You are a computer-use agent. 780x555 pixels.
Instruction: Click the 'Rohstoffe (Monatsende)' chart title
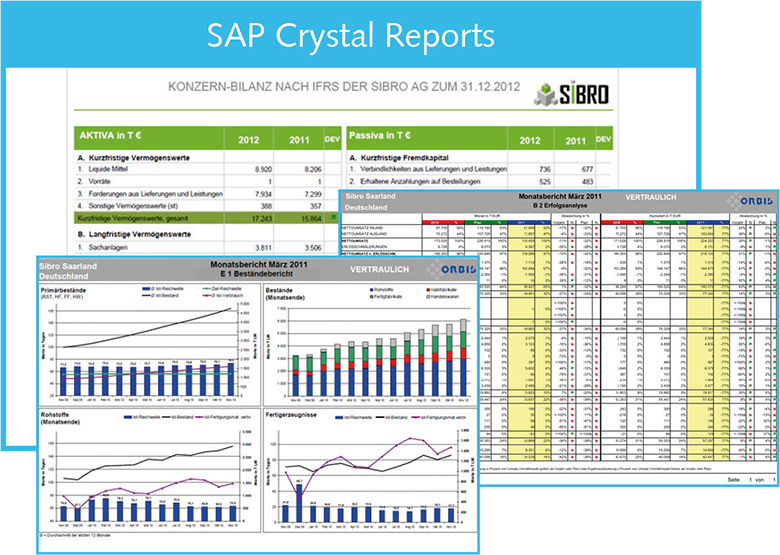tap(60, 418)
